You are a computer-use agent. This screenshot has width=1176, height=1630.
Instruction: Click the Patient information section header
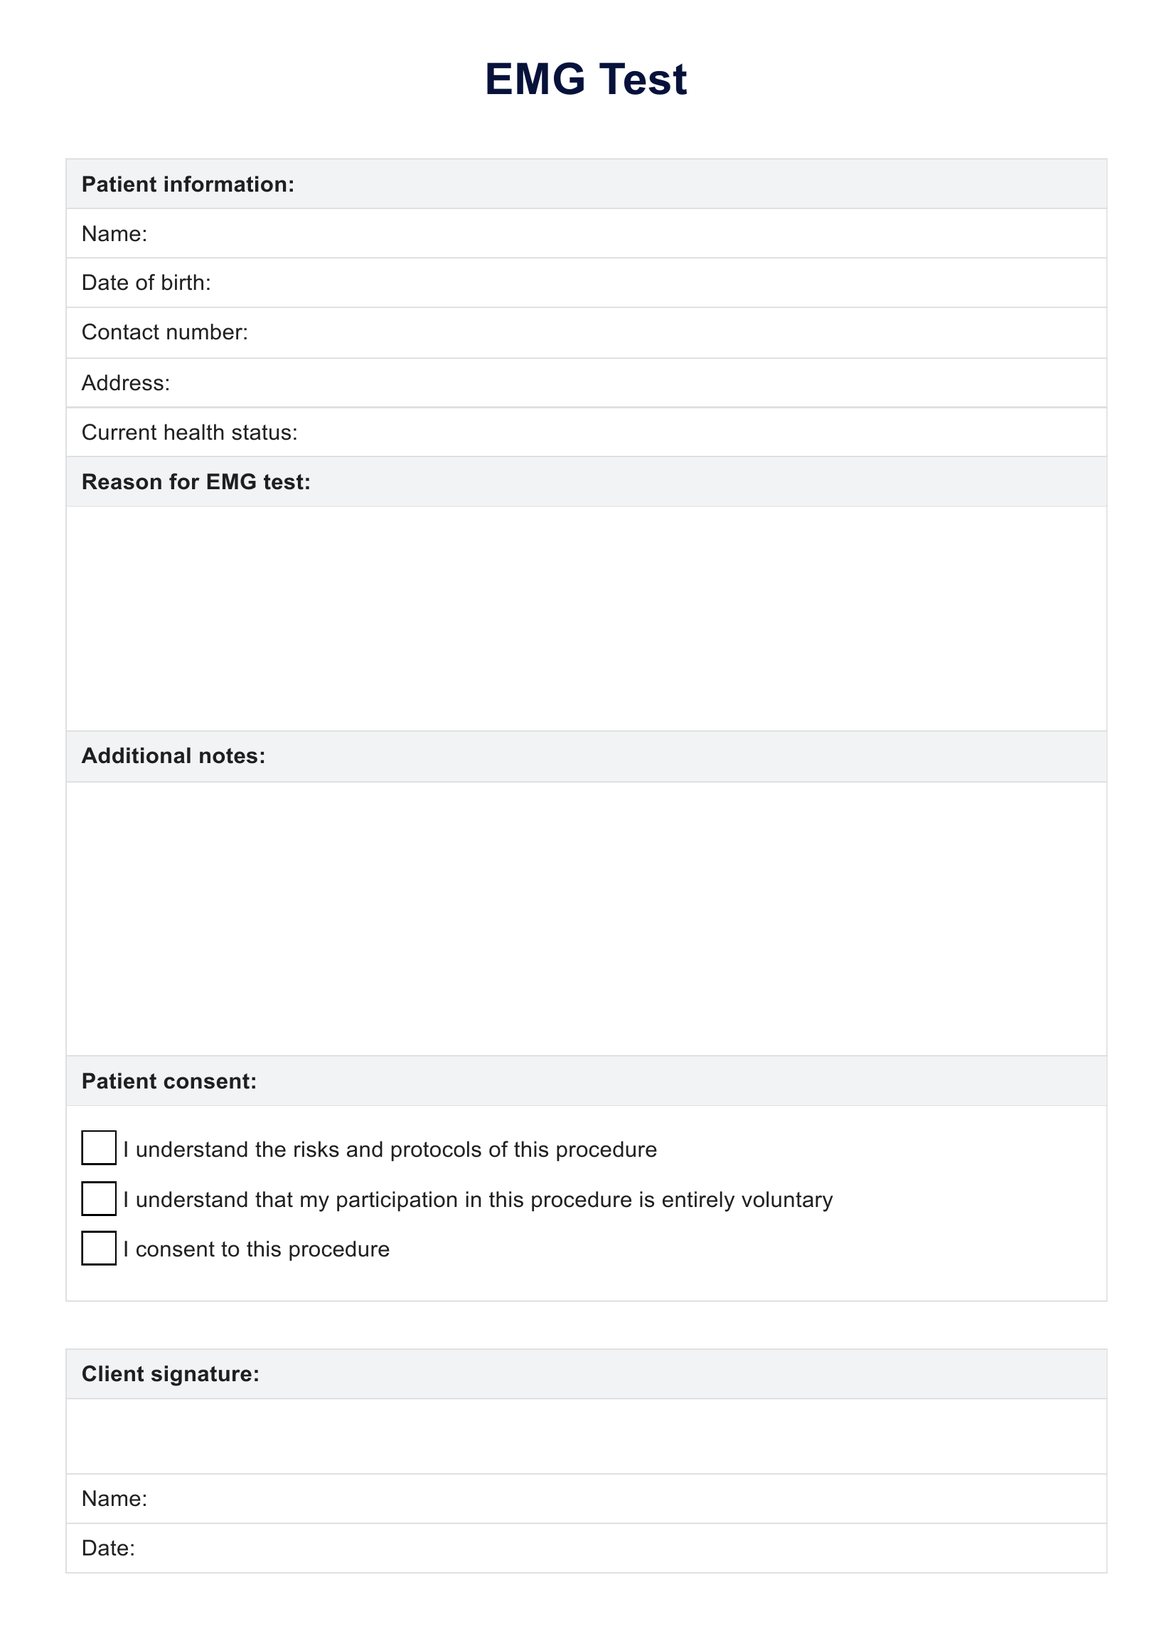pyautogui.click(x=188, y=184)
